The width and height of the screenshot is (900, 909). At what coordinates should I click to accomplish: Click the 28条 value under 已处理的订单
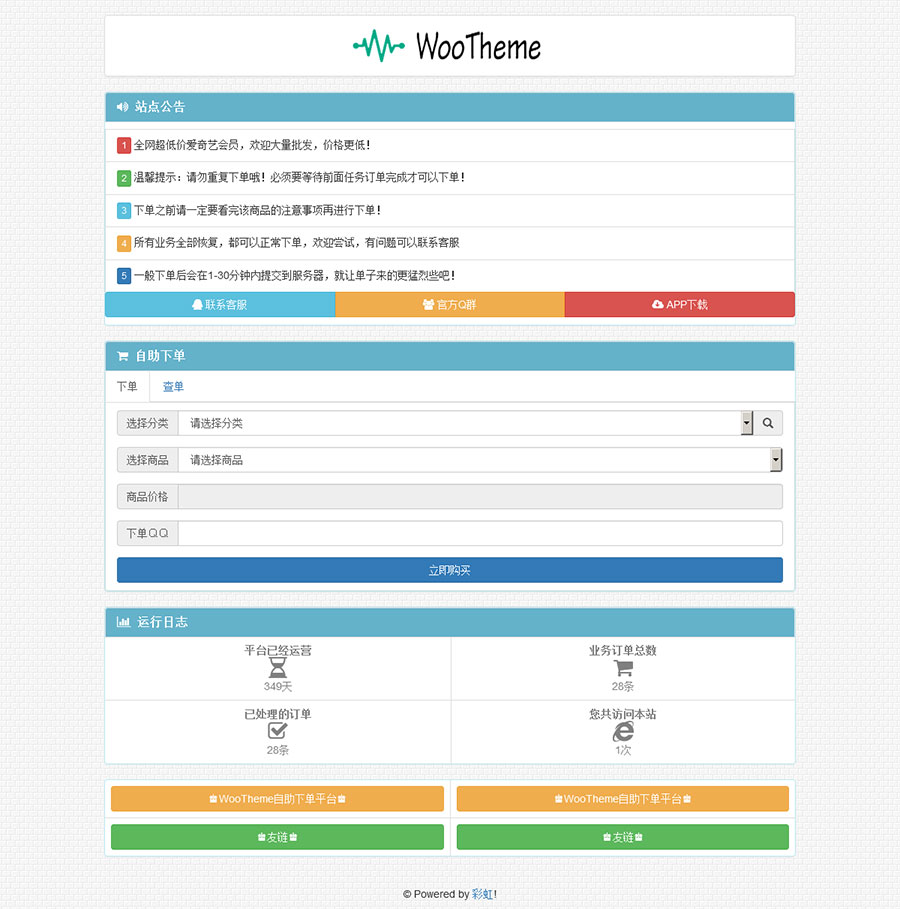click(x=278, y=750)
